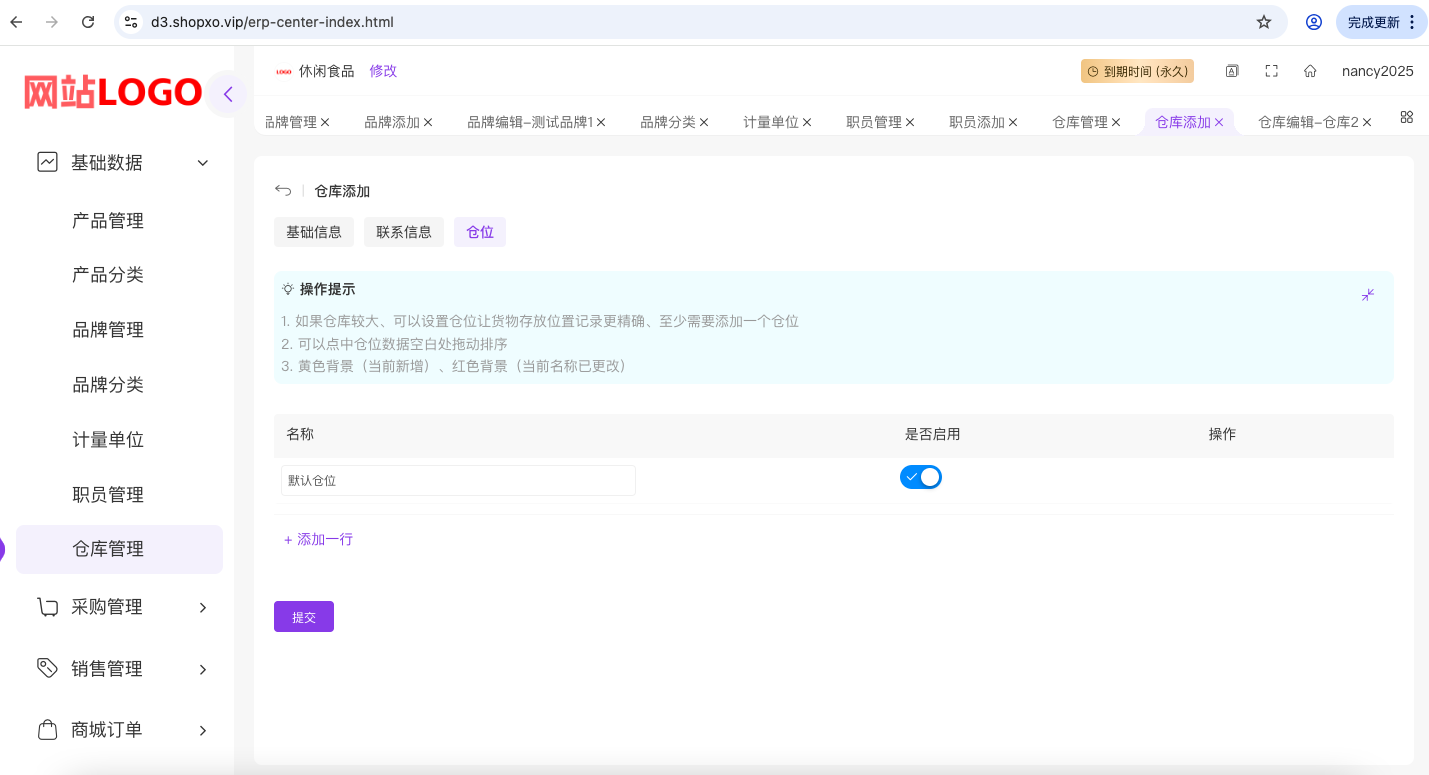The width and height of the screenshot is (1429, 775).
Task: Go forward in browser history
Action: (52, 22)
